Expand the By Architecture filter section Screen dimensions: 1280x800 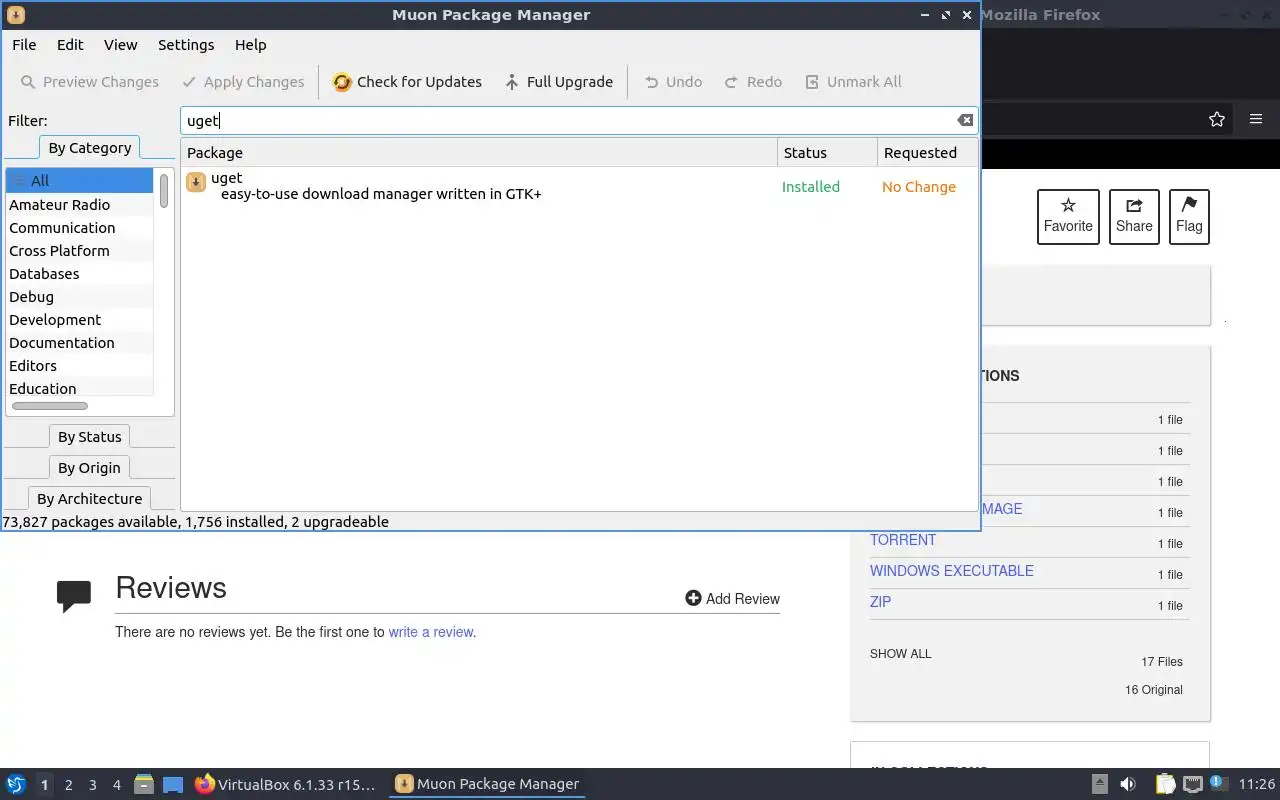[90, 499]
